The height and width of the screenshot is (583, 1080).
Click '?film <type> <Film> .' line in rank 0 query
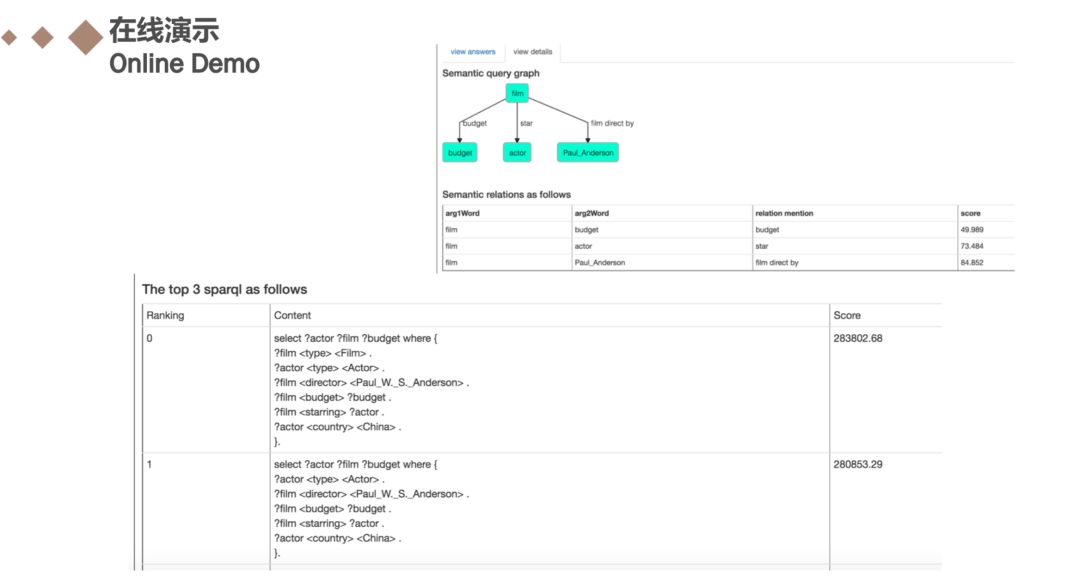pyautogui.click(x=323, y=354)
